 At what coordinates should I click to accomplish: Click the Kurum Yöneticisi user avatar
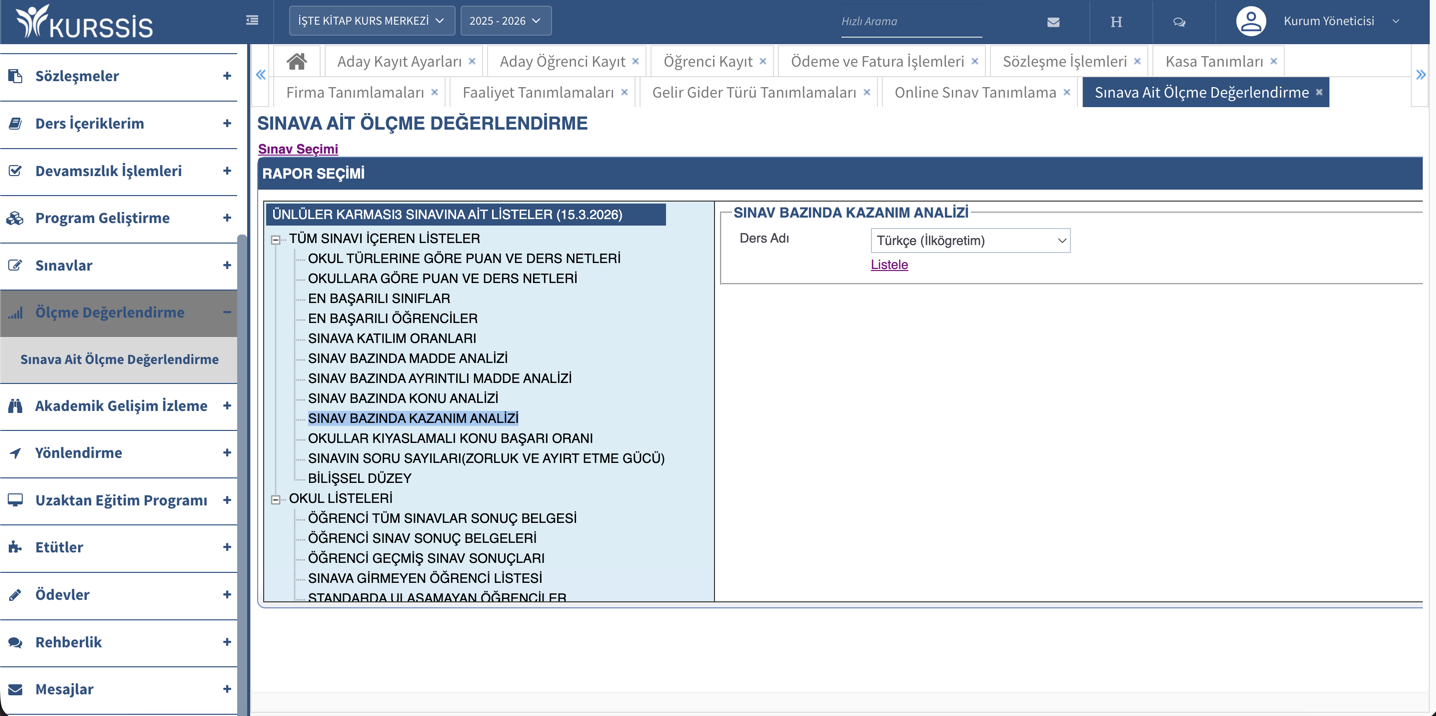click(1250, 21)
